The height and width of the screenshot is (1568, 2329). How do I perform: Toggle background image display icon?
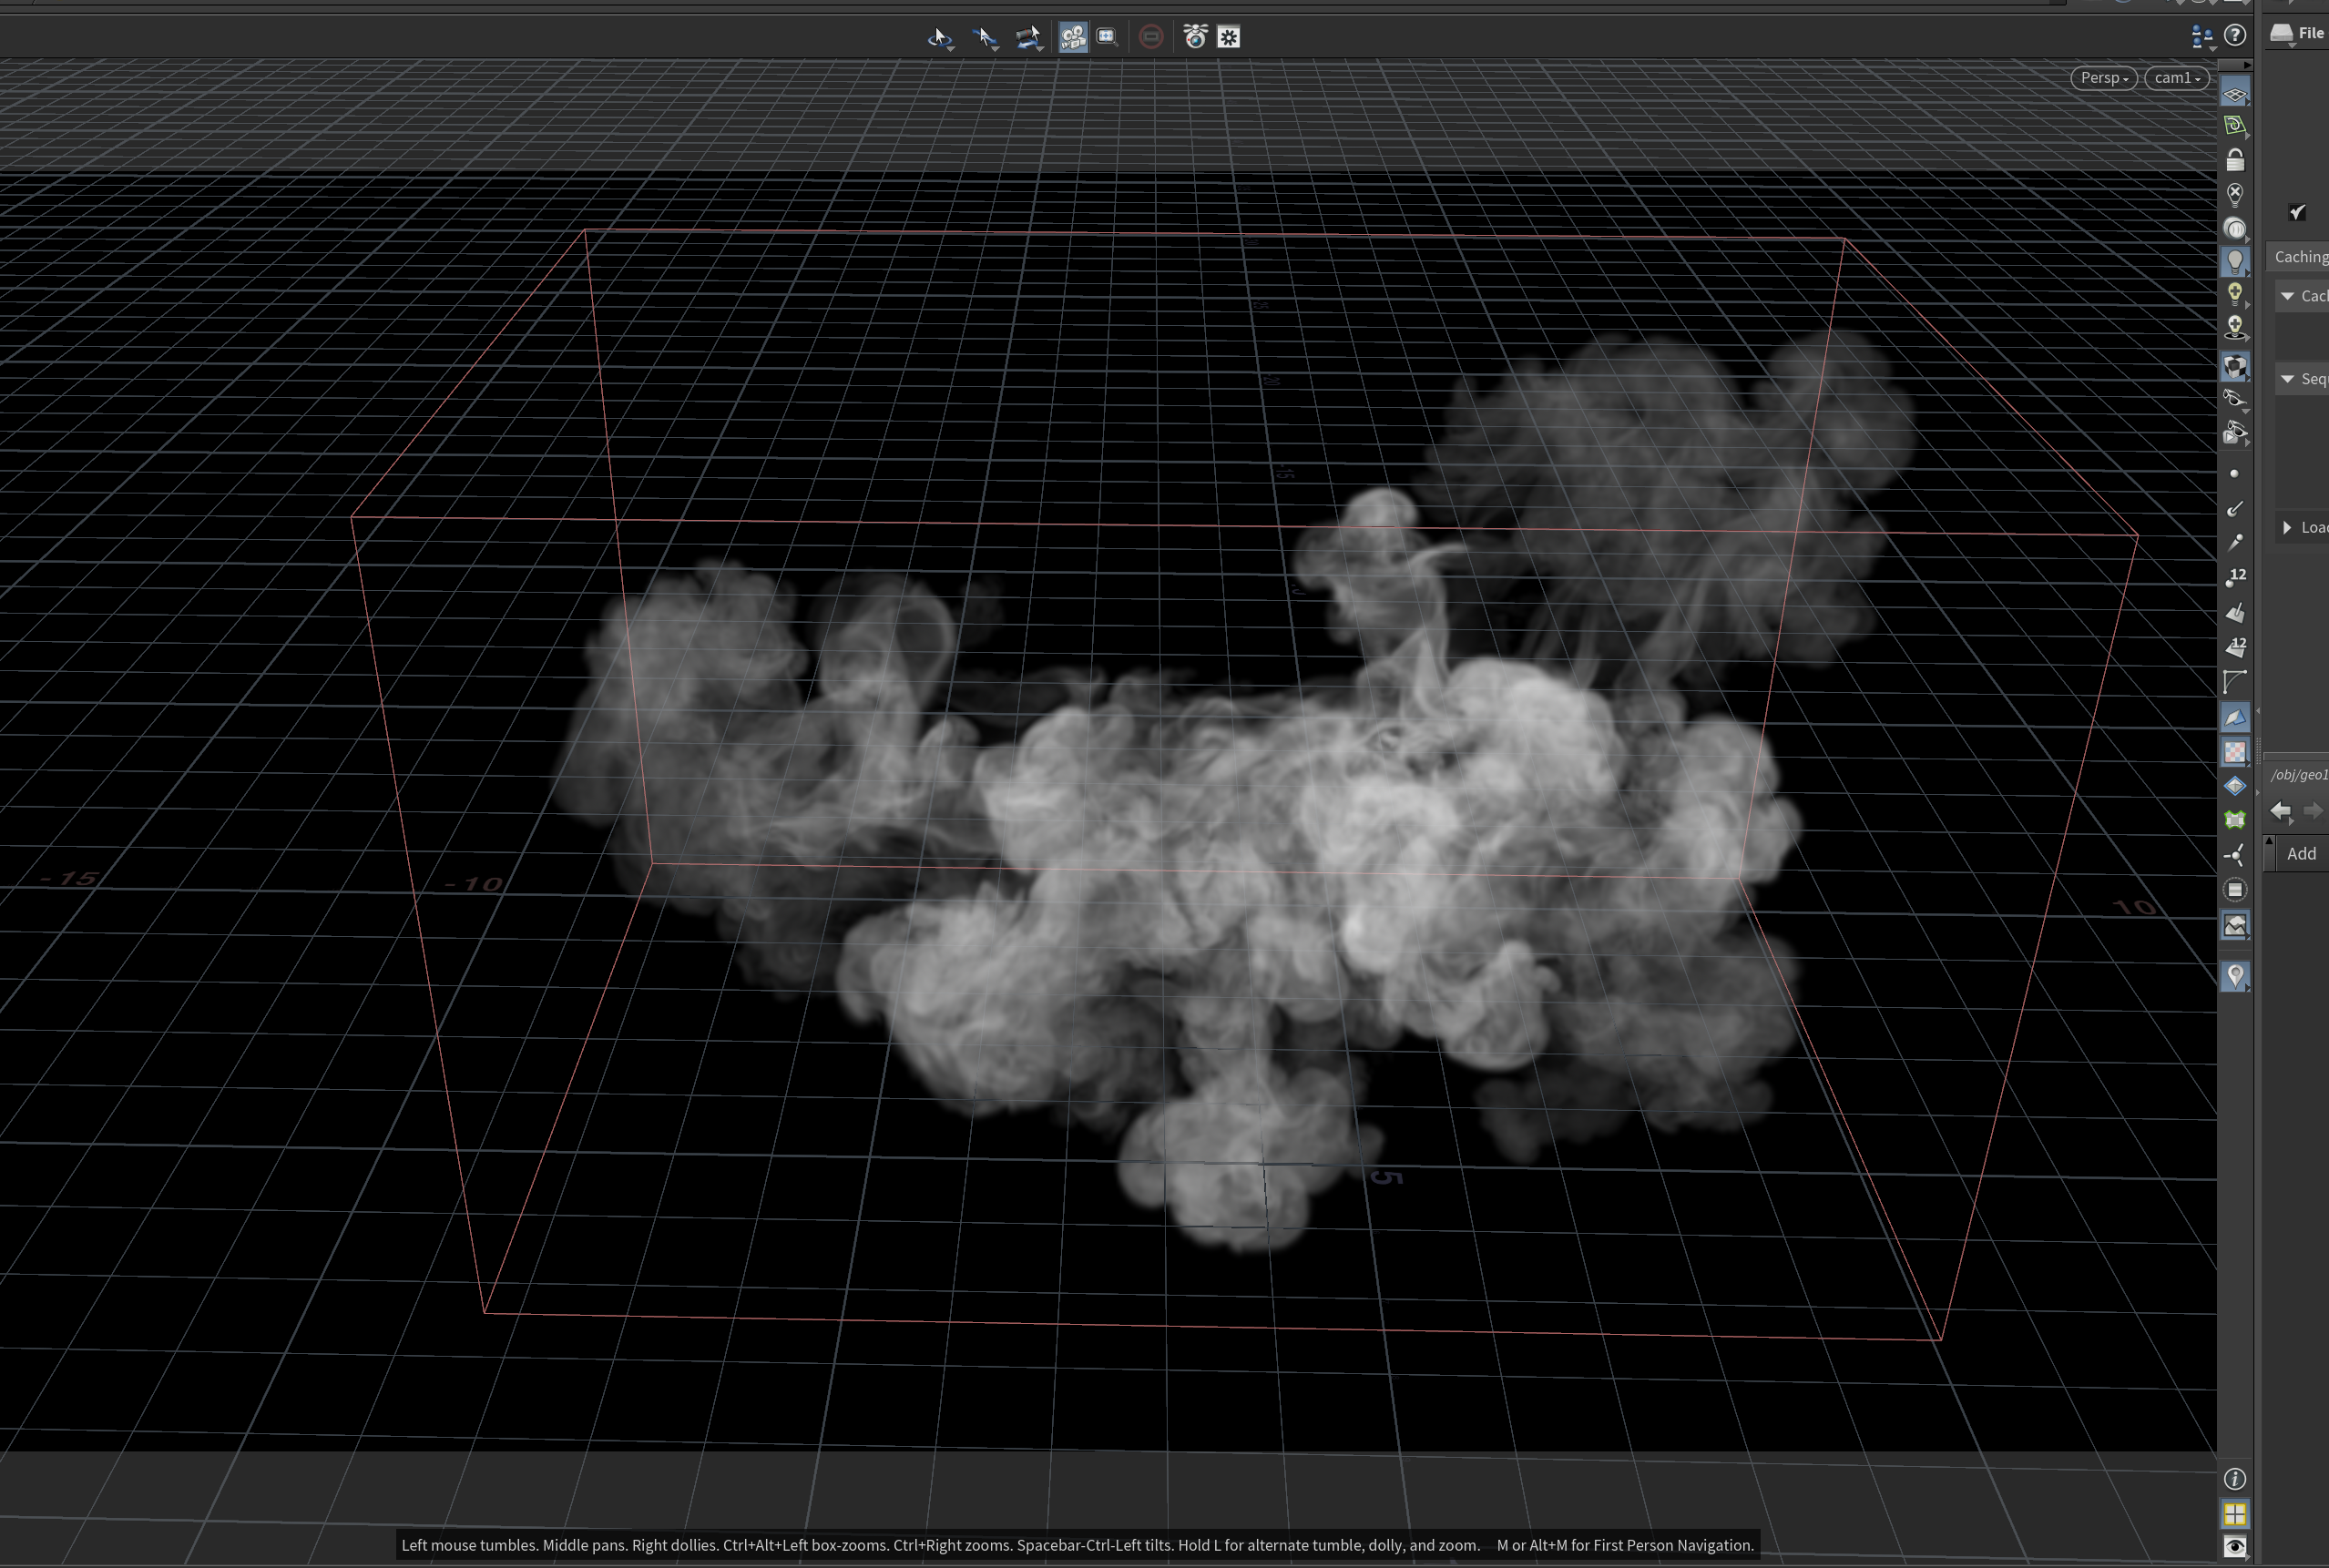pos(2235,926)
